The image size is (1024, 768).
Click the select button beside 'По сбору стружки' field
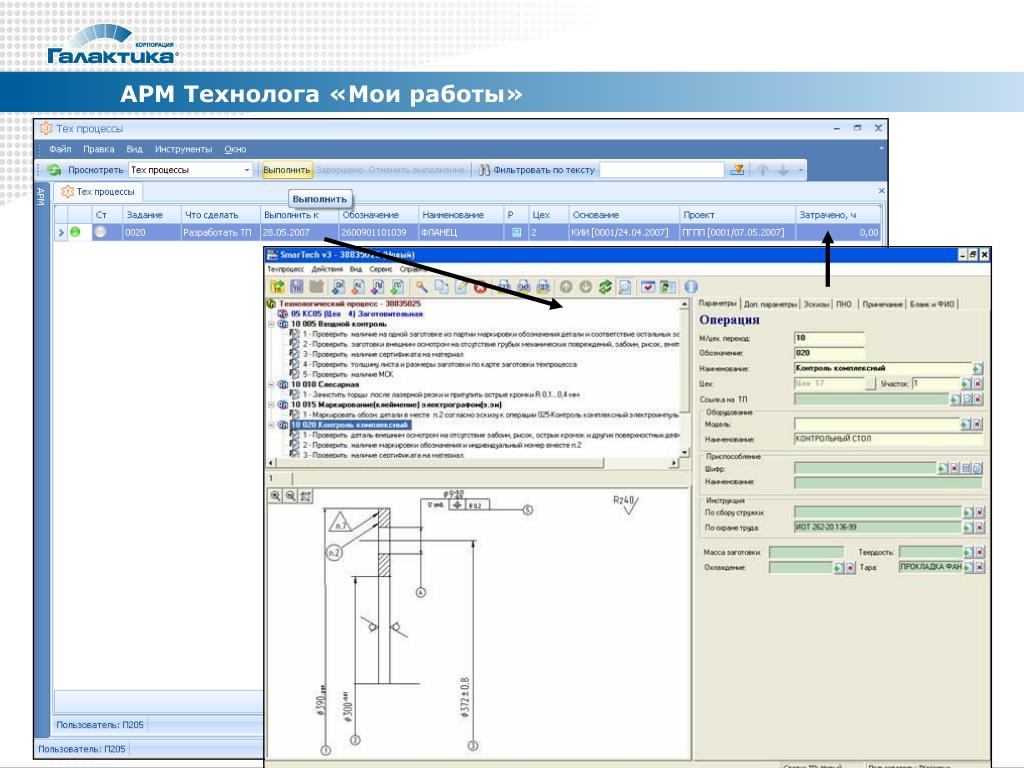coord(968,513)
